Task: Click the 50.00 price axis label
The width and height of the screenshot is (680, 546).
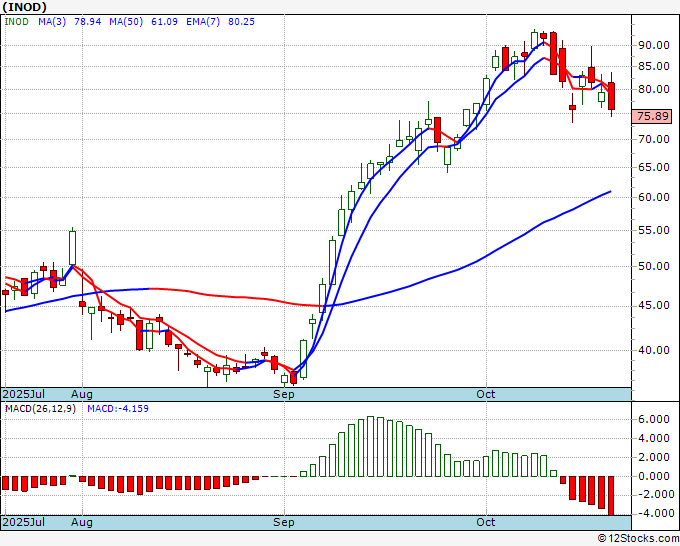Action: coord(653,266)
